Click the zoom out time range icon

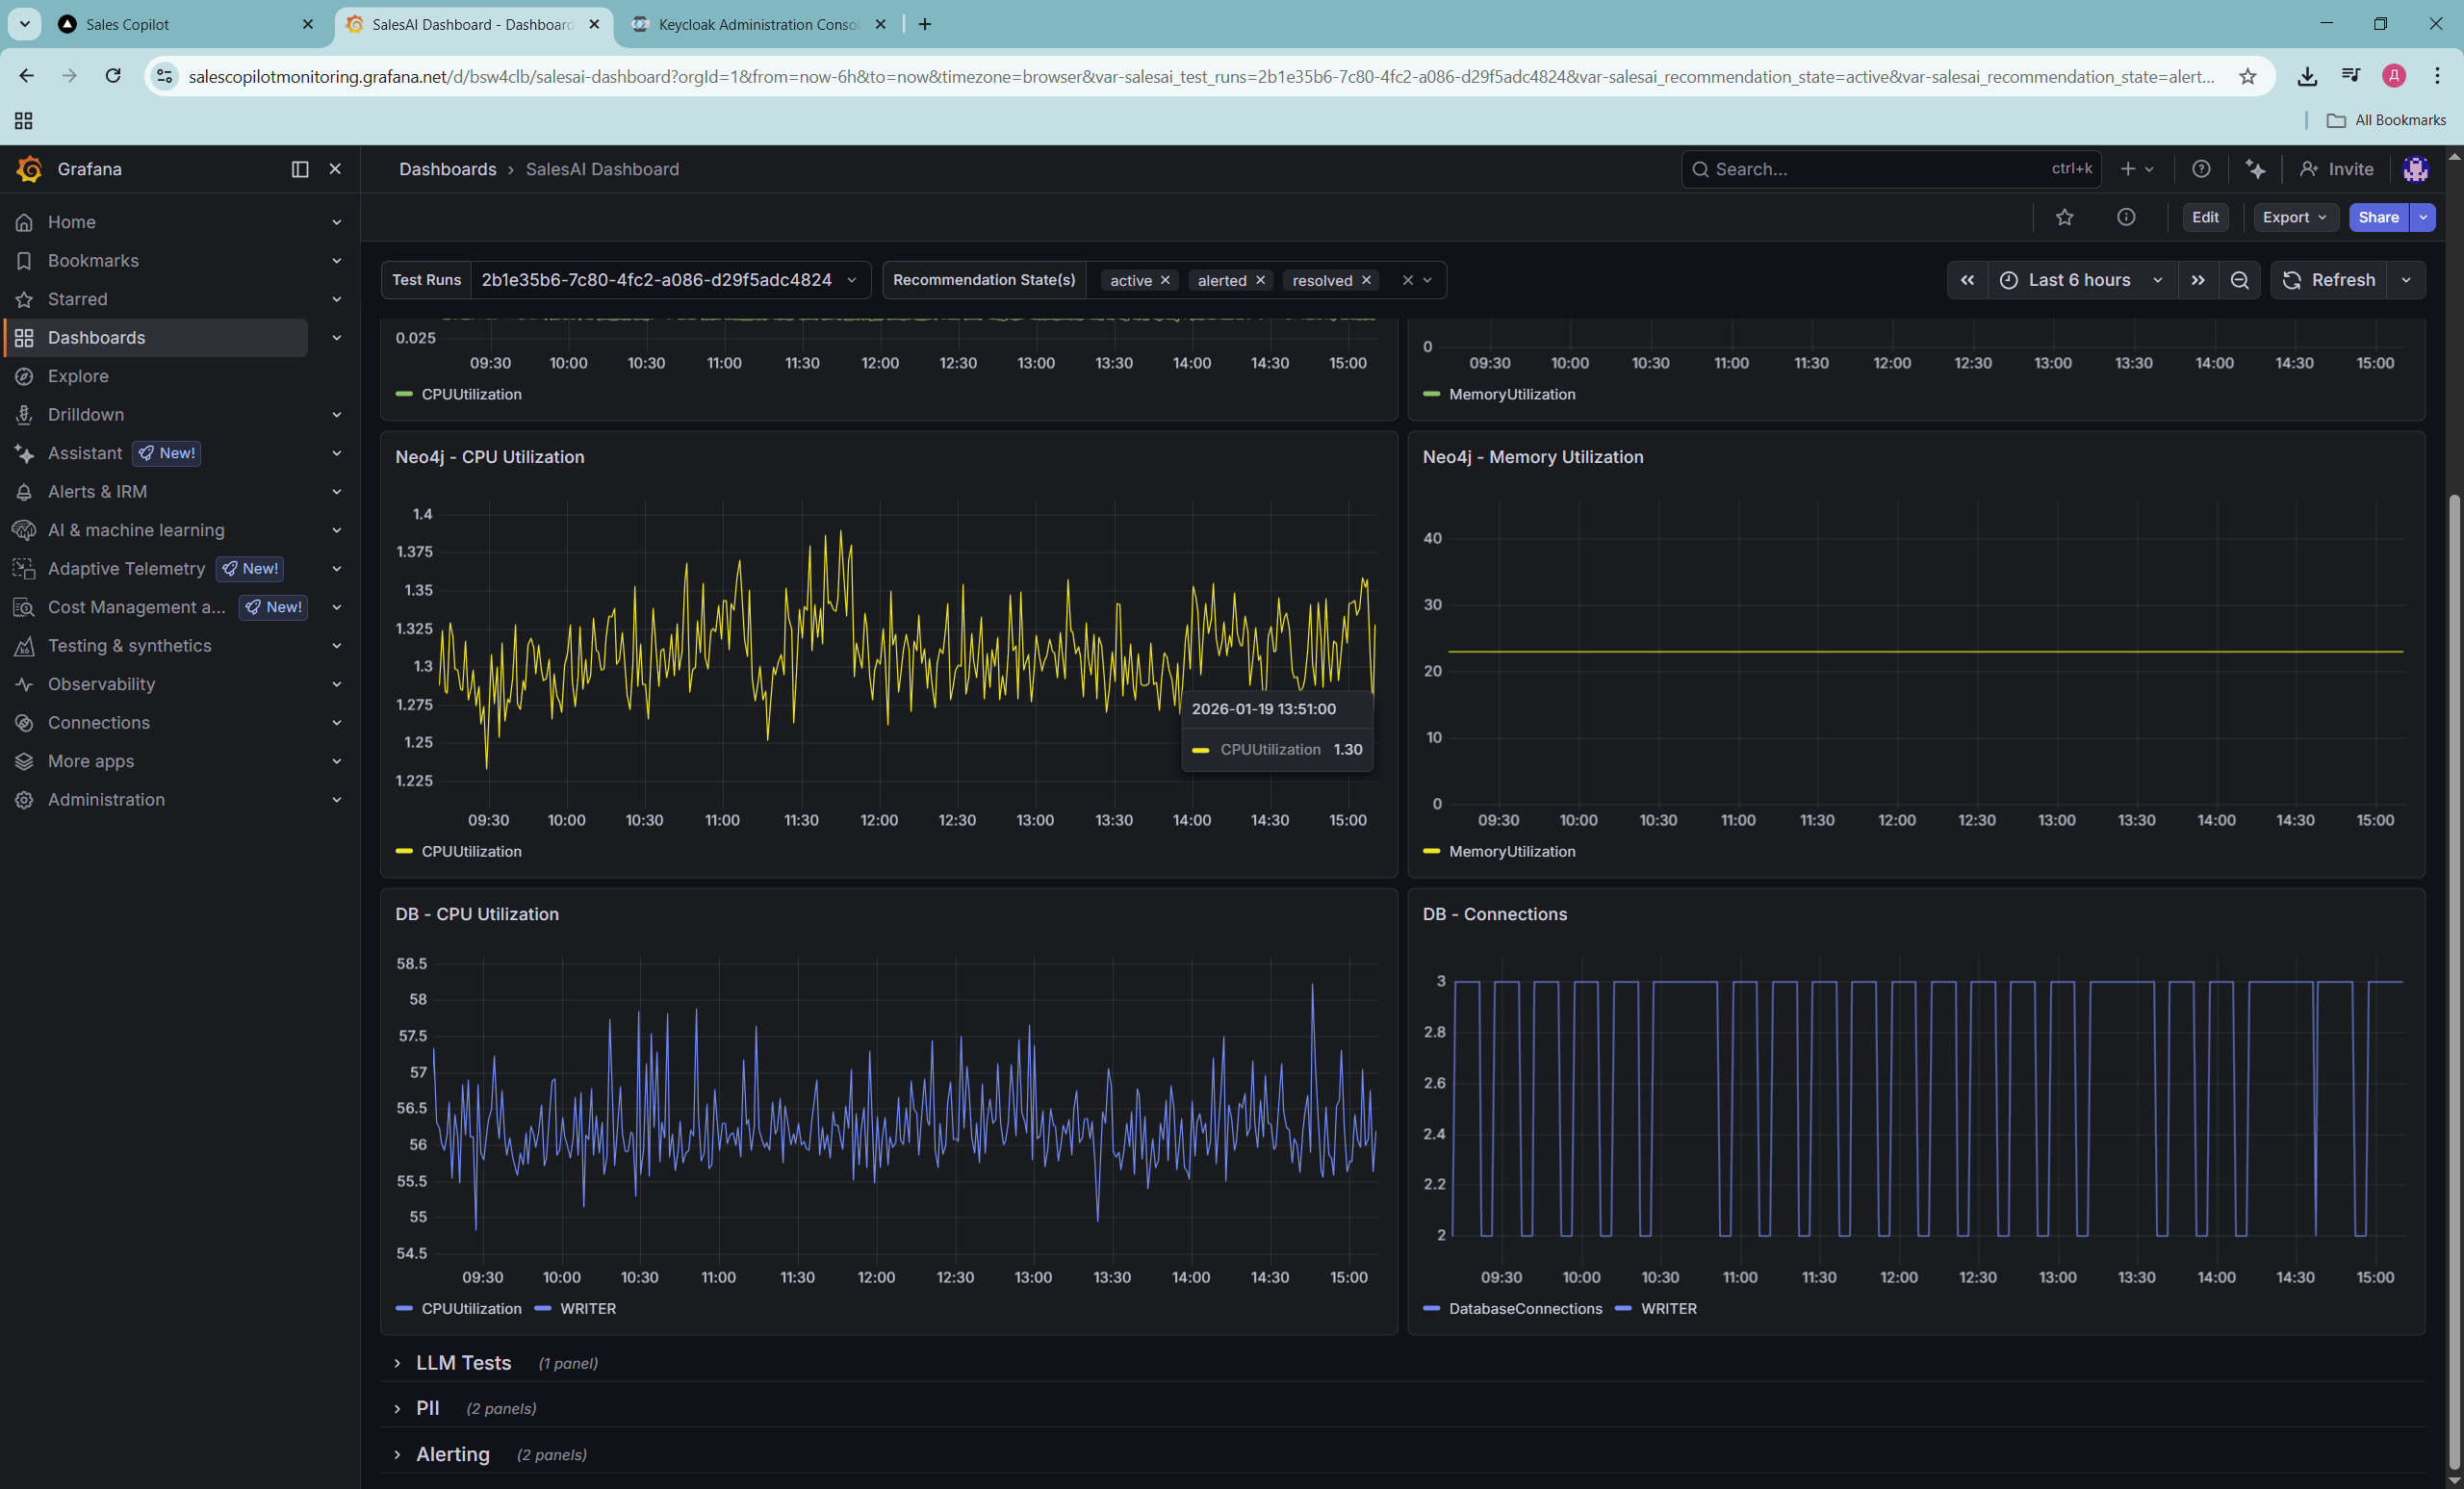(2239, 280)
